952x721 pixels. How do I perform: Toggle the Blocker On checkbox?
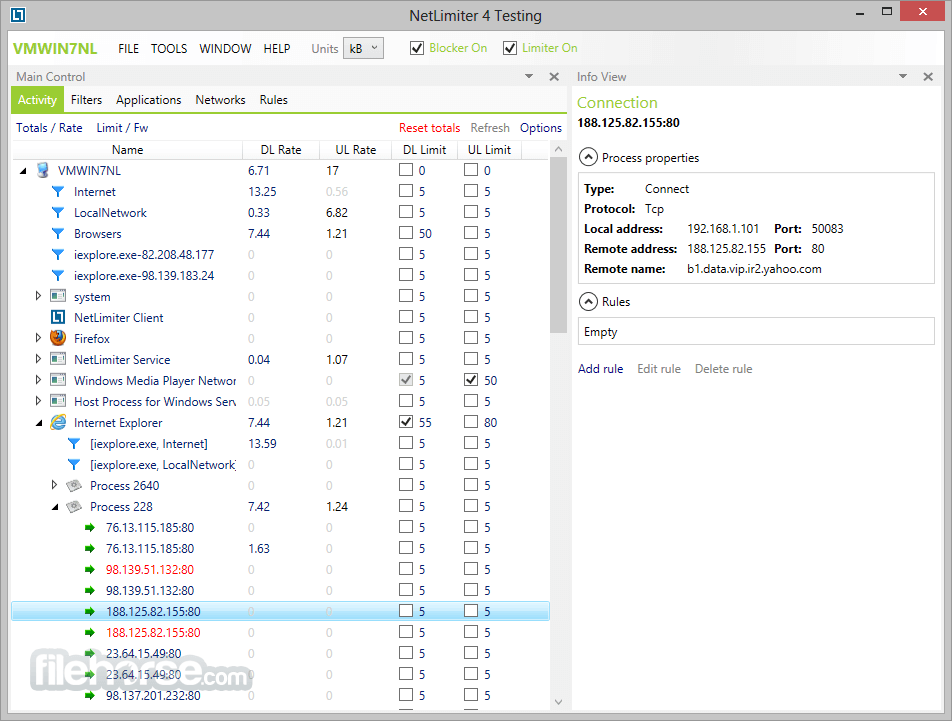[x=417, y=48]
